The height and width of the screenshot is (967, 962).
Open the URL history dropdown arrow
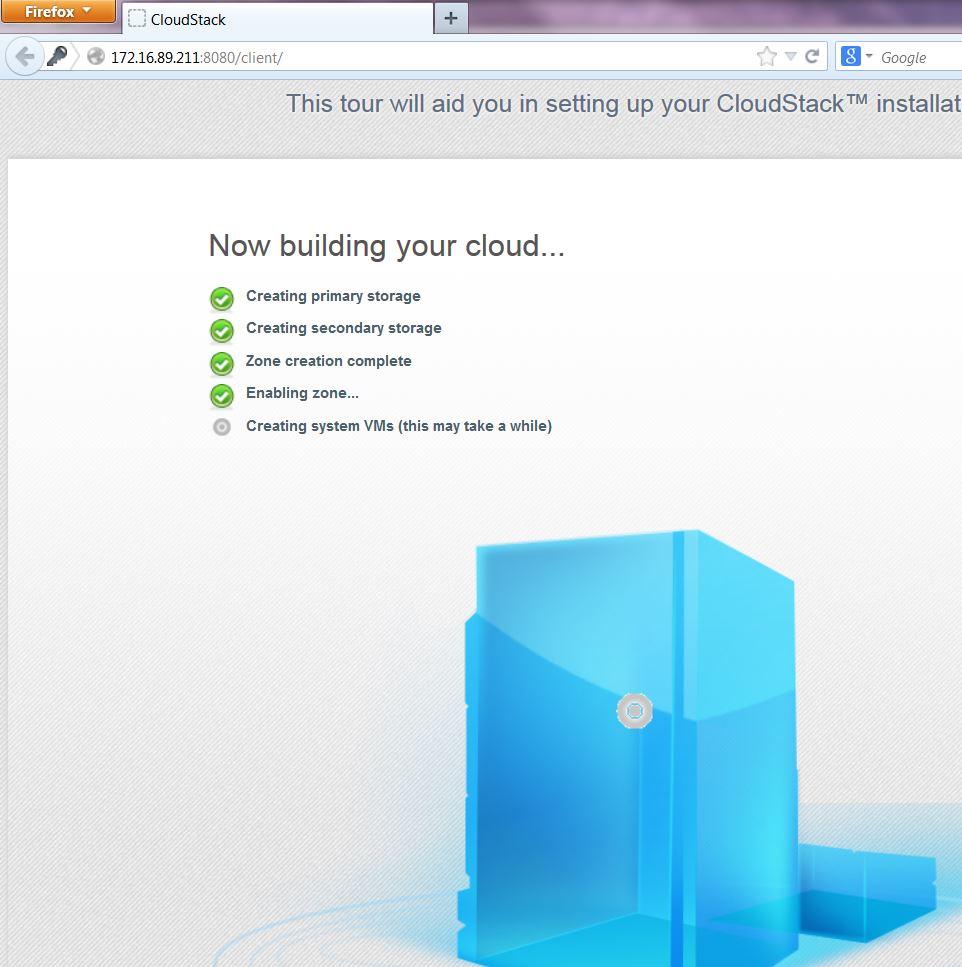pyautogui.click(x=791, y=57)
